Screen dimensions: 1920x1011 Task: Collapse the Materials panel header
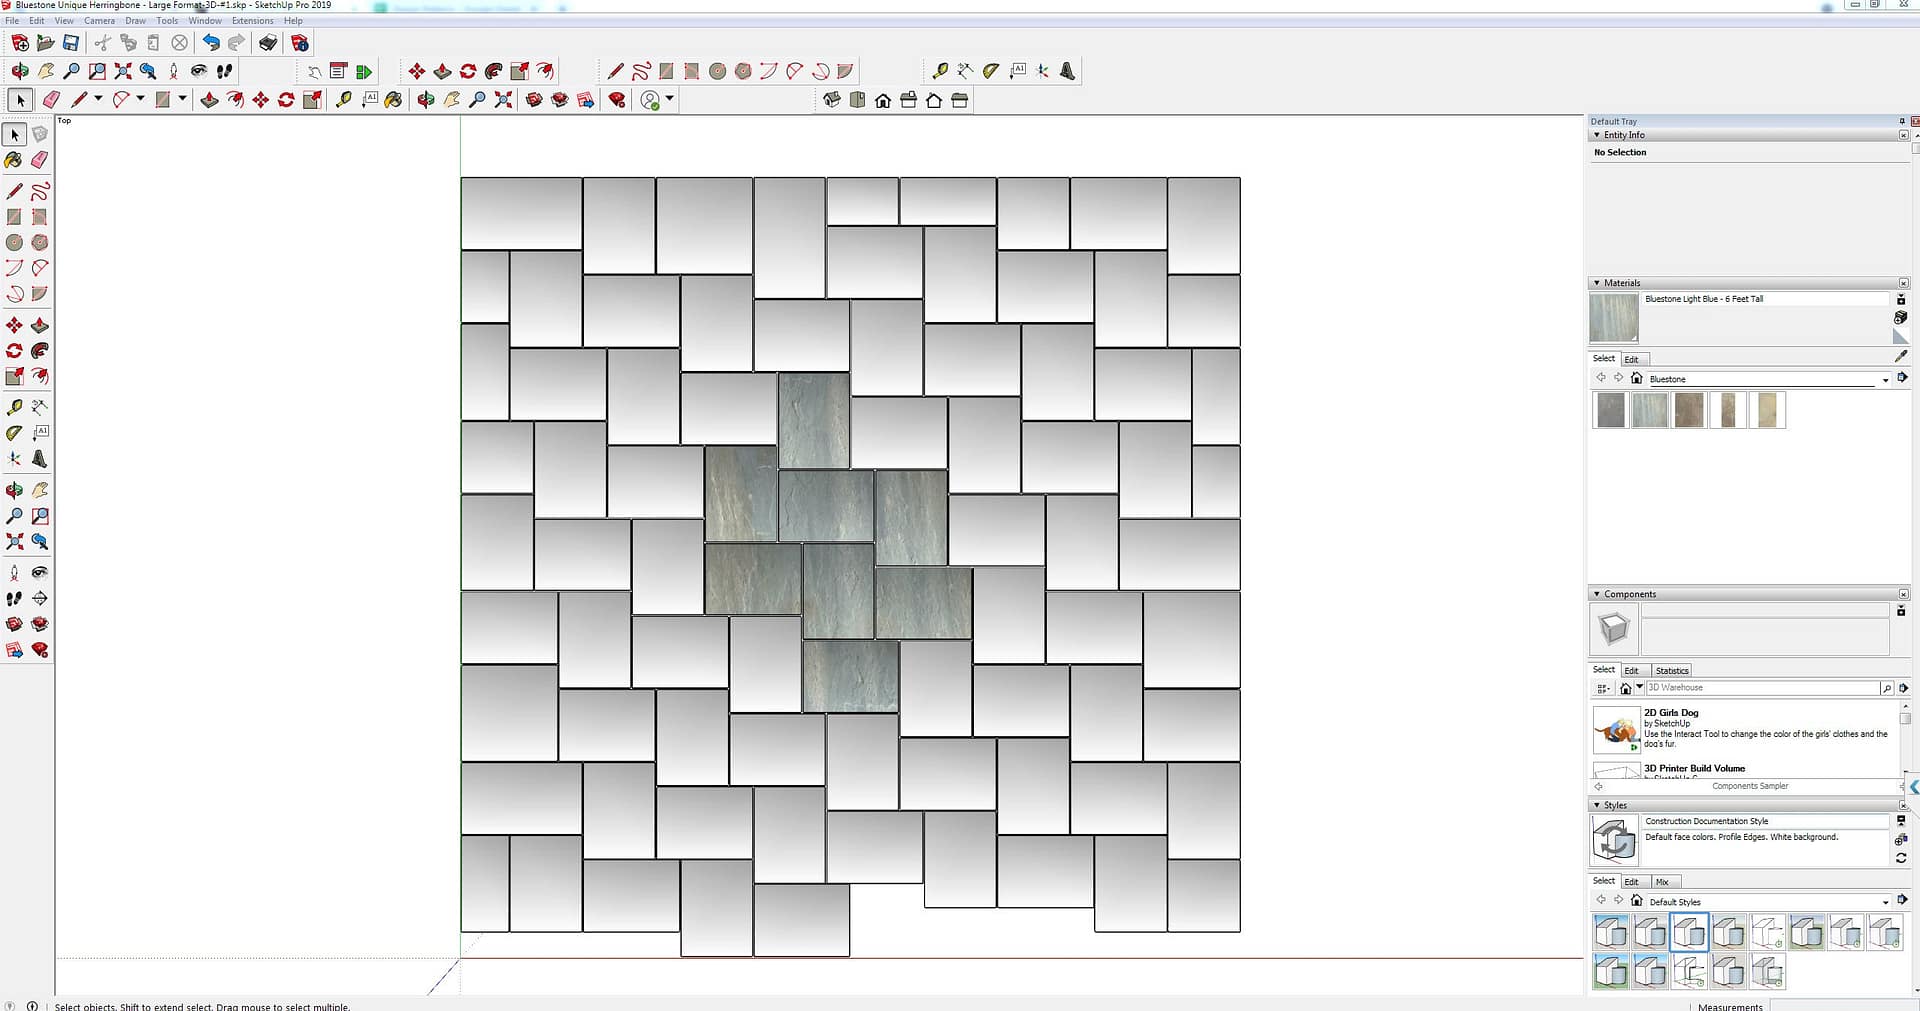[x=1597, y=283]
